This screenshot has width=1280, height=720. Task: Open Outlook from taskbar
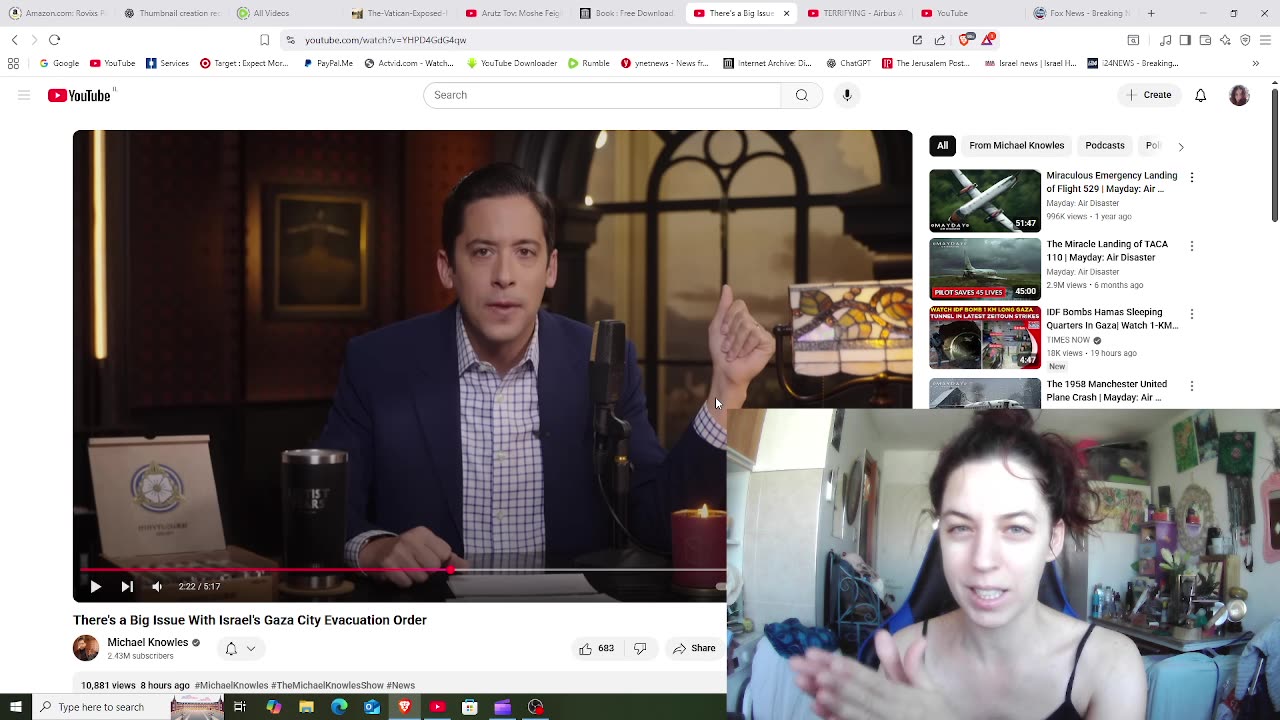(x=372, y=707)
